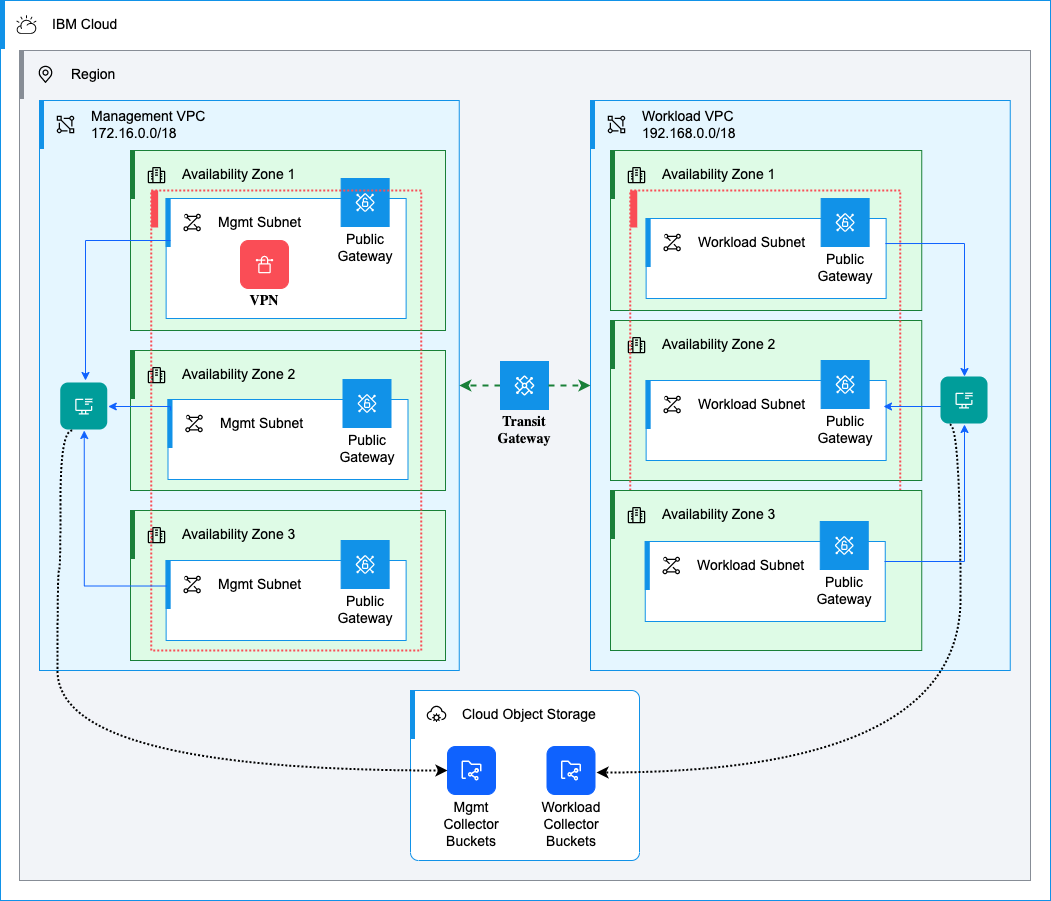Click the 'Cloud Object Storage' label
The height and width of the screenshot is (901, 1051).
tap(529, 715)
